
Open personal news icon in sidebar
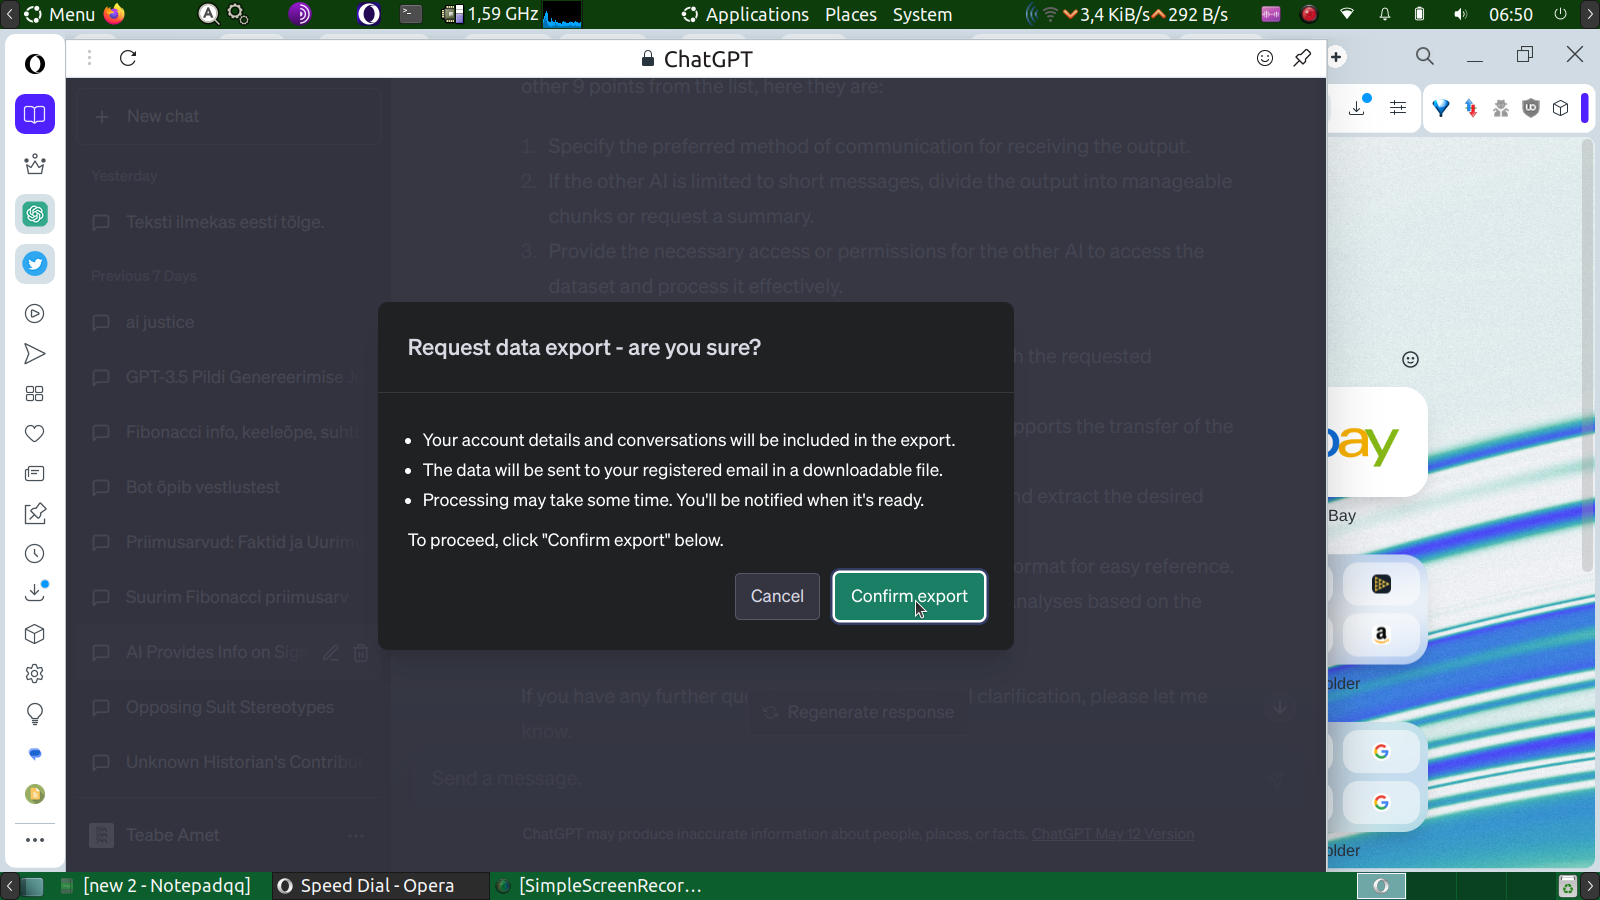click(35, 474)
